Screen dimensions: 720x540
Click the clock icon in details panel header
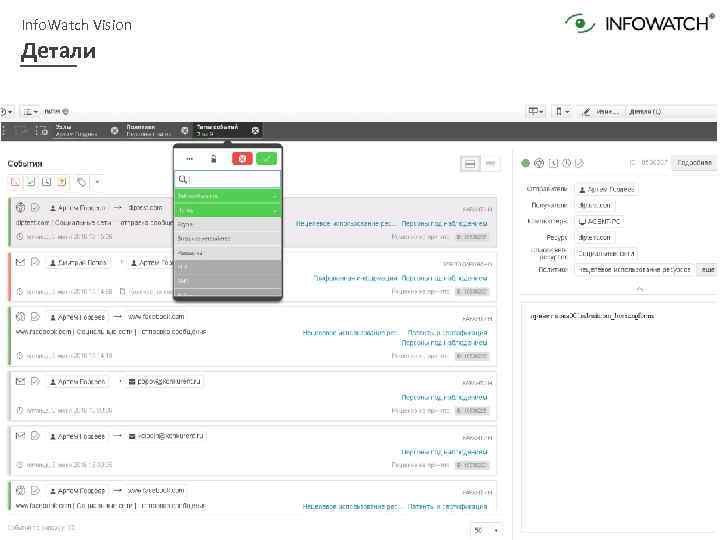tap(567, 163)
